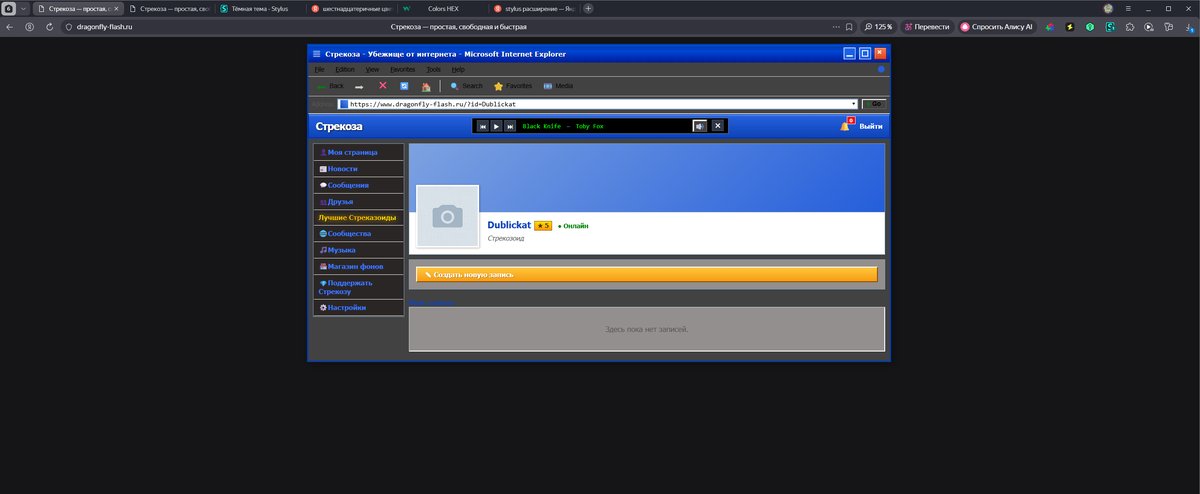Click the Go button beside the address
Screen dimensions: 1200x494
[874, 104]
